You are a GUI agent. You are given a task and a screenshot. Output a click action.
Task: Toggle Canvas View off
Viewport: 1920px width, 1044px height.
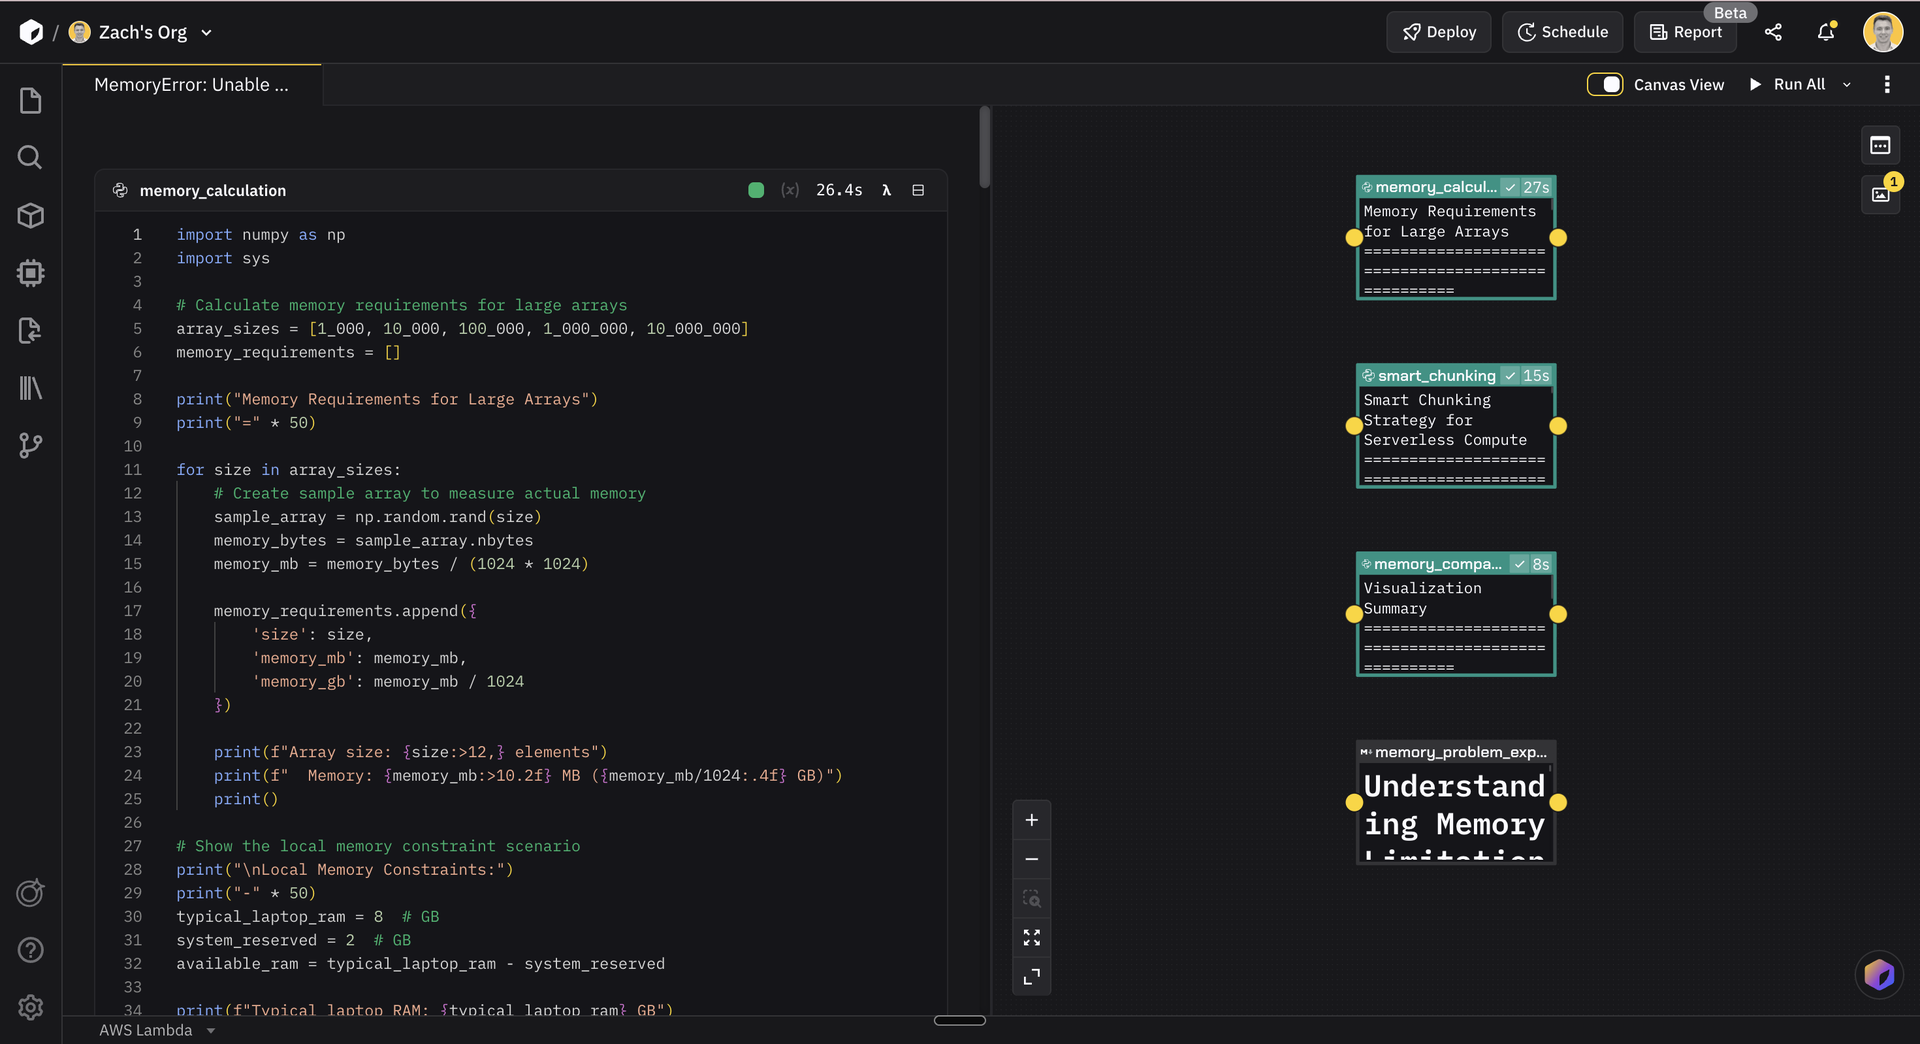point(1605,84)
